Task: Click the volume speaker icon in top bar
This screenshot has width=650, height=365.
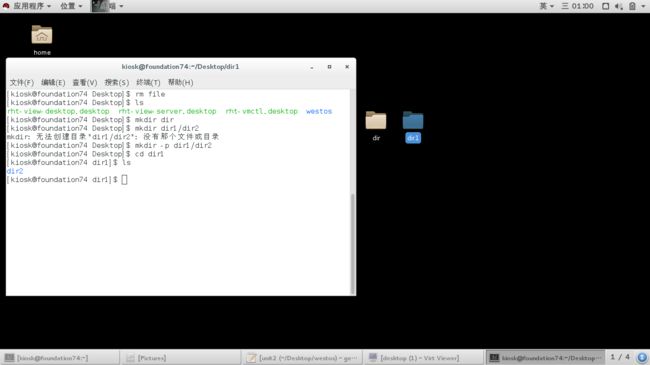Action: pyautogui.click(x=618, y=6)
